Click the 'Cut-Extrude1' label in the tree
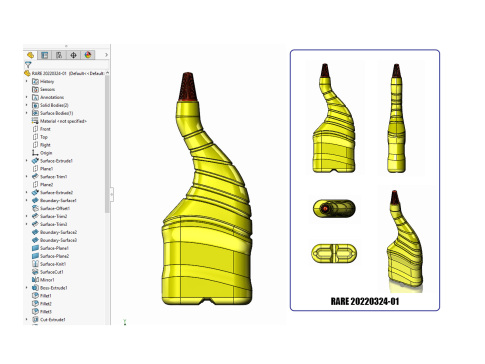This screenshot has height=364, width=485. 53,319
